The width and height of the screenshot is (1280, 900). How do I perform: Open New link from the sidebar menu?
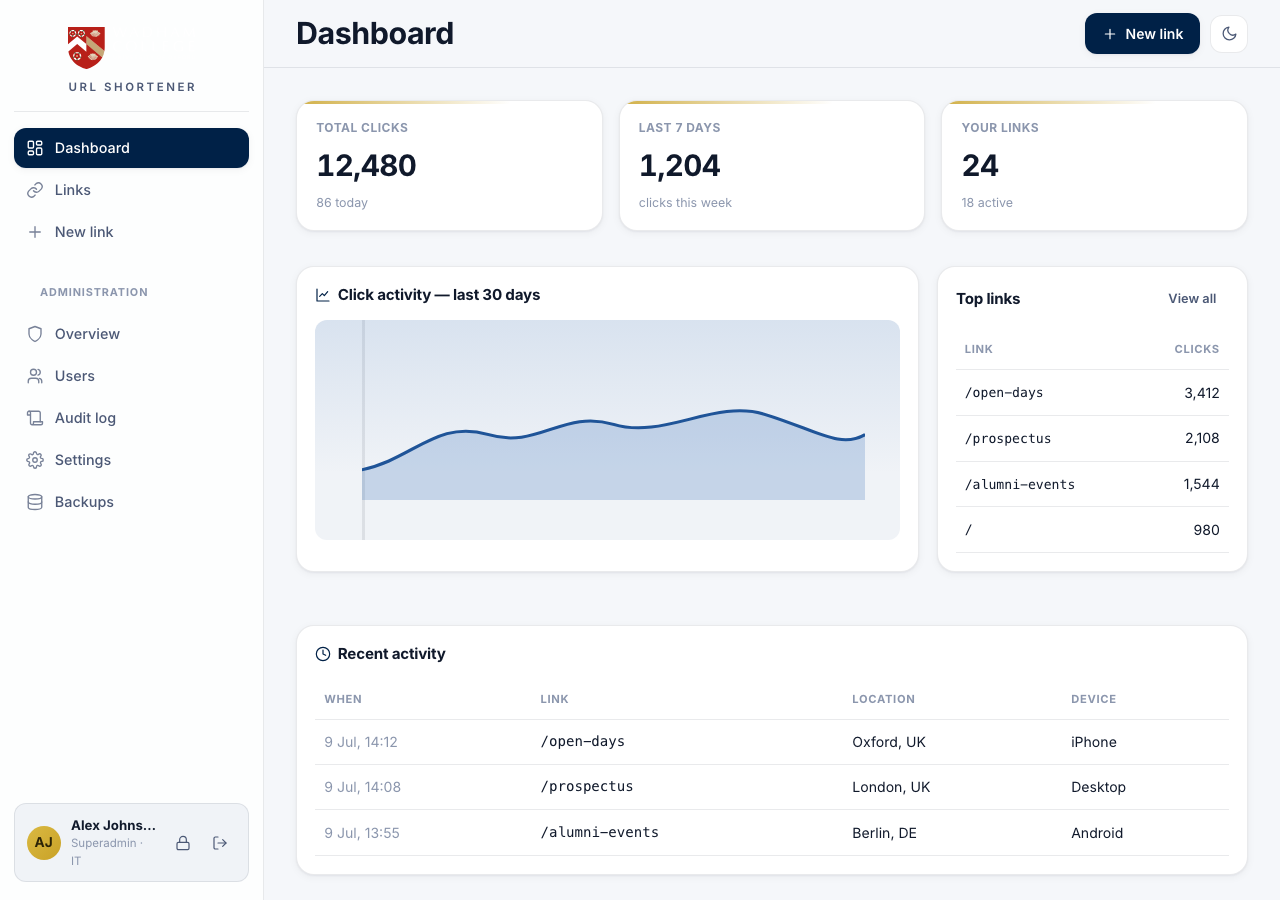pyautogui.click(x=131, y=232)
